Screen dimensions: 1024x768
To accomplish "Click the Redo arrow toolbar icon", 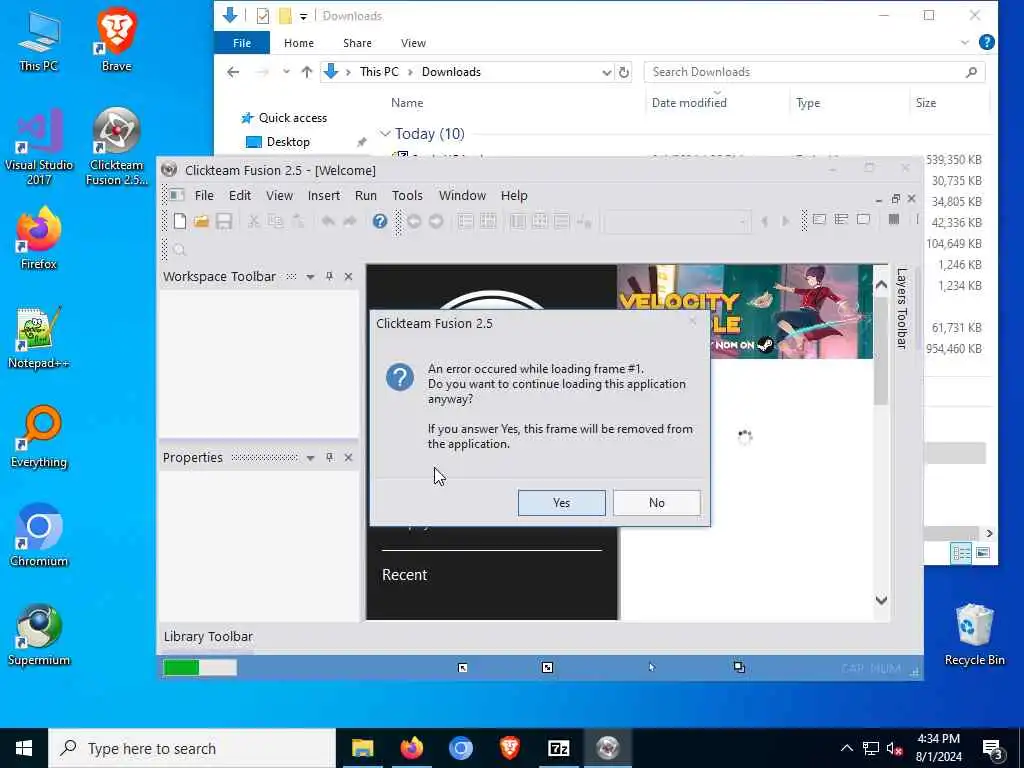I will click(x=350, y=221).
